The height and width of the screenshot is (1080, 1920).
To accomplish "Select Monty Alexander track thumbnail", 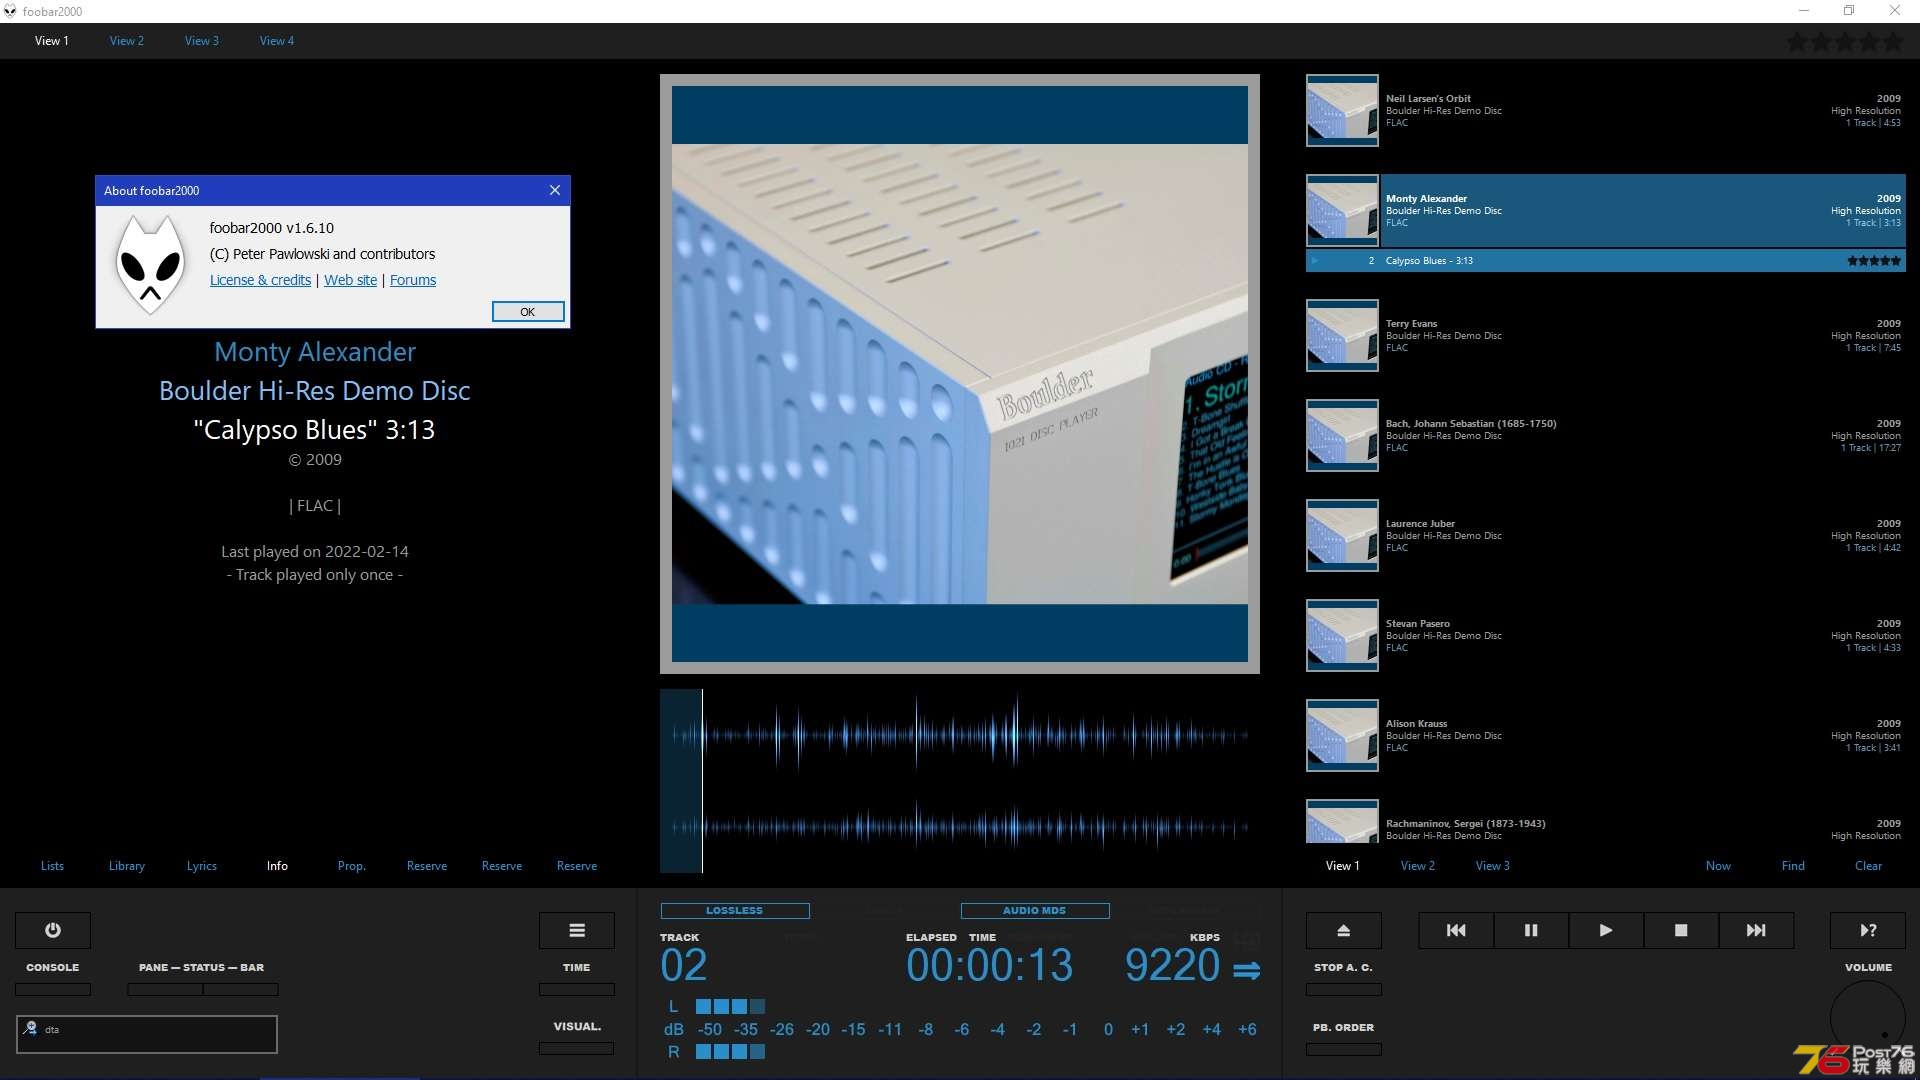I will (x=1341, y=210).
